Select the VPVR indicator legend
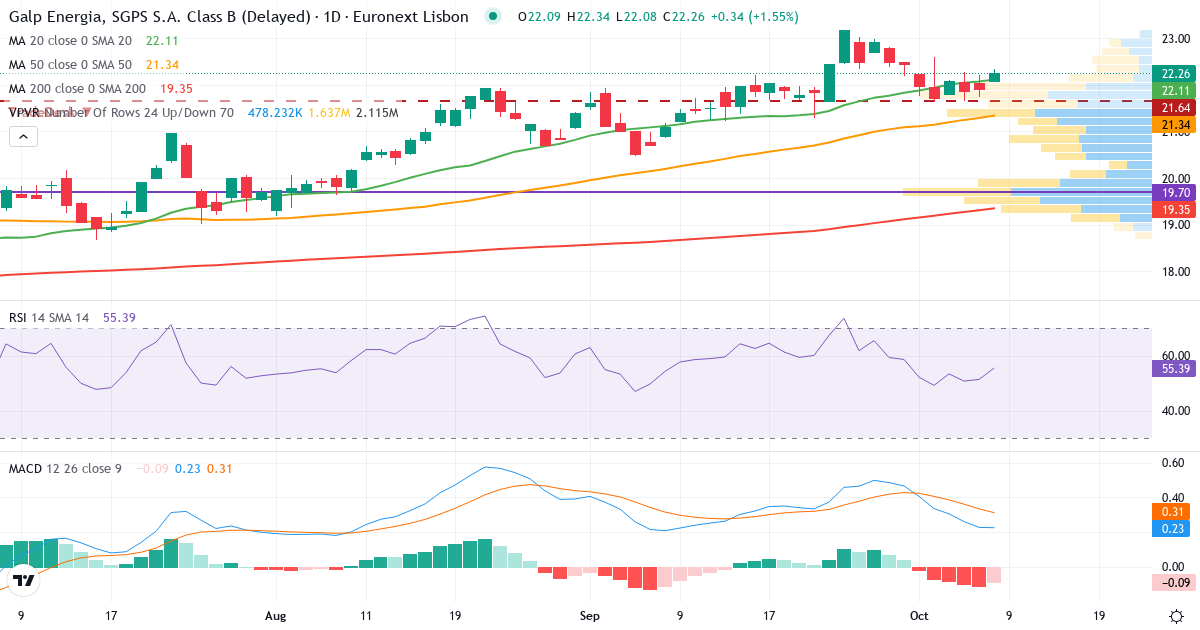This screenshot has width=1200, height=630. (121, 113)
